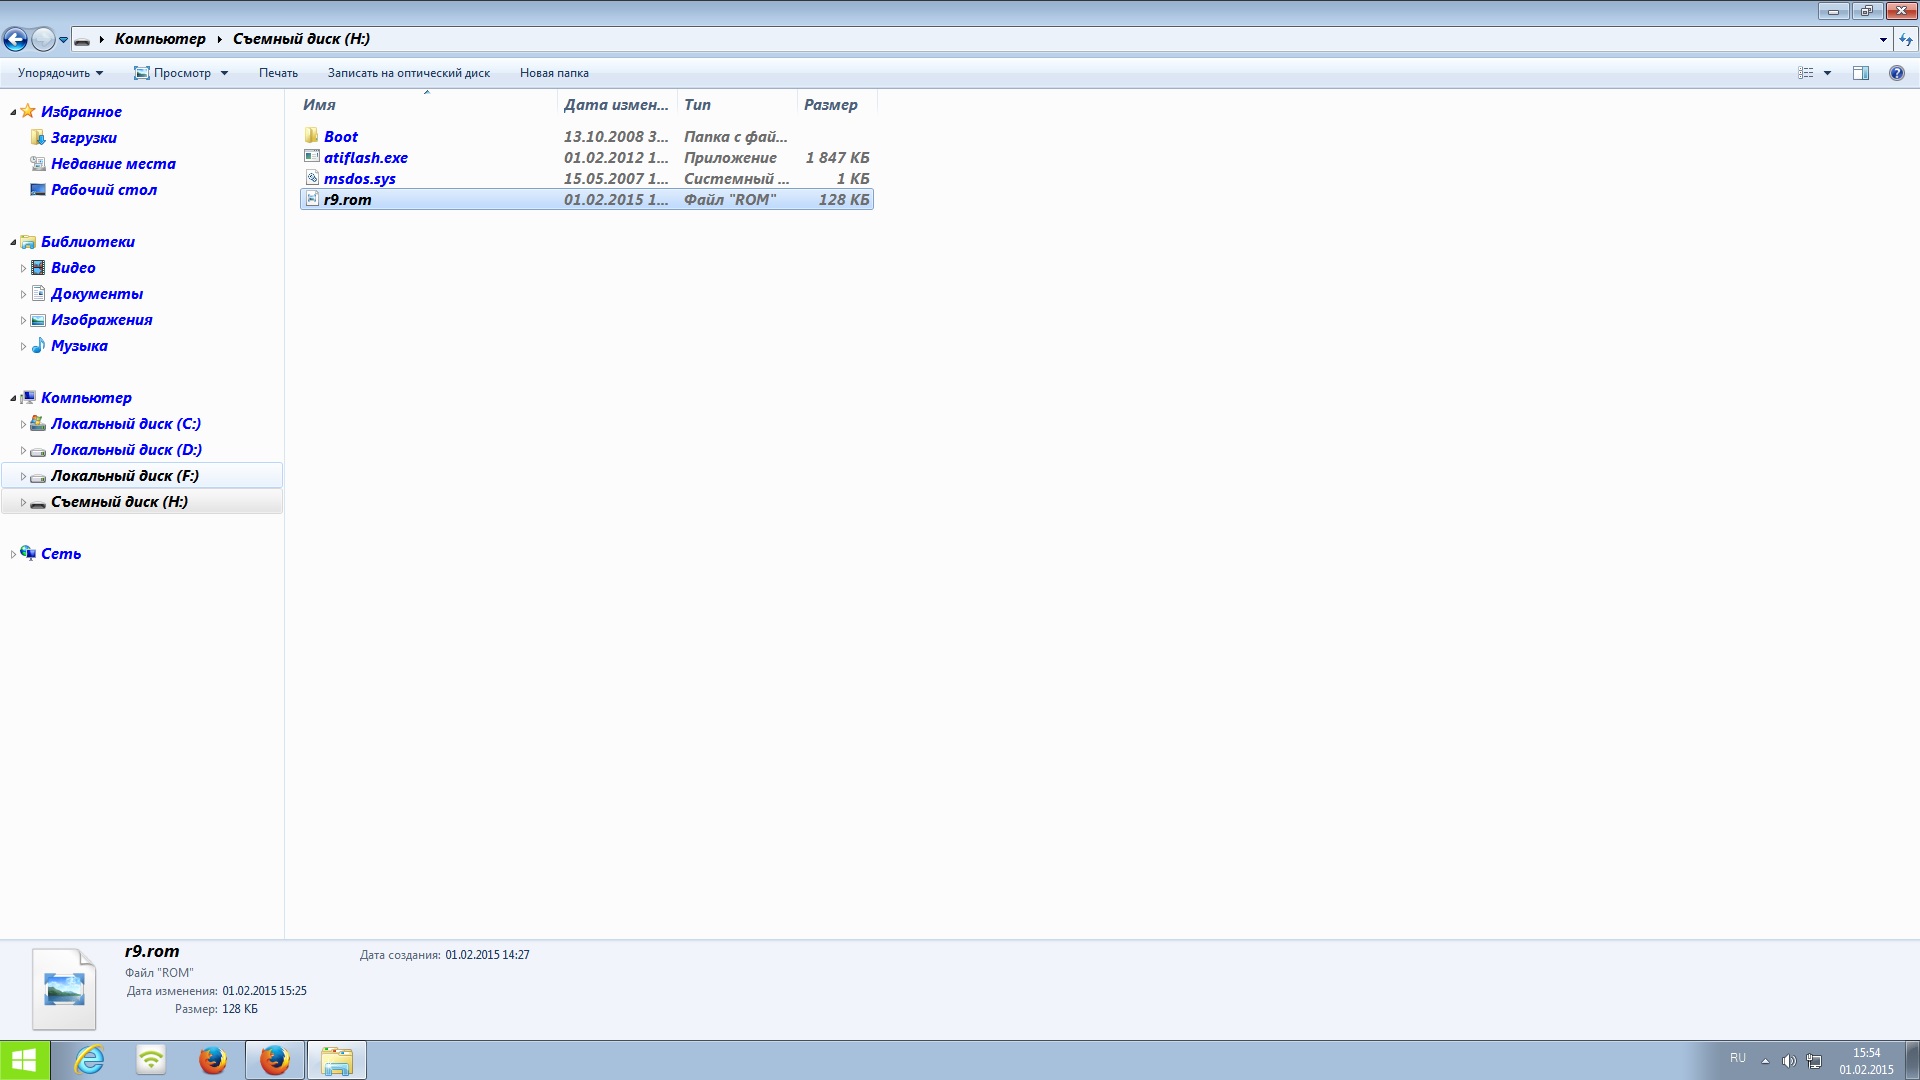Open the view options dropdown arrow
Screen dimensions: 1920x1080
point(1828,73)
